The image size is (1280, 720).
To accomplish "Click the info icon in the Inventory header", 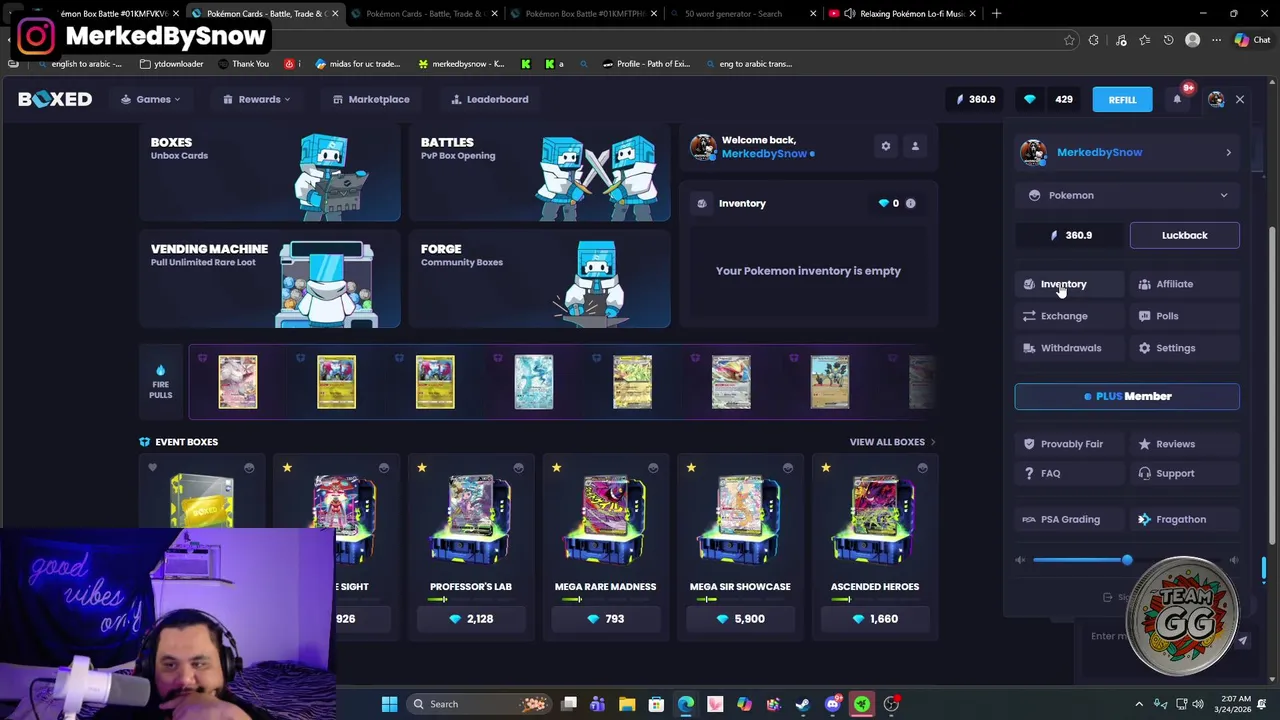I will click(x=910, y=203).
